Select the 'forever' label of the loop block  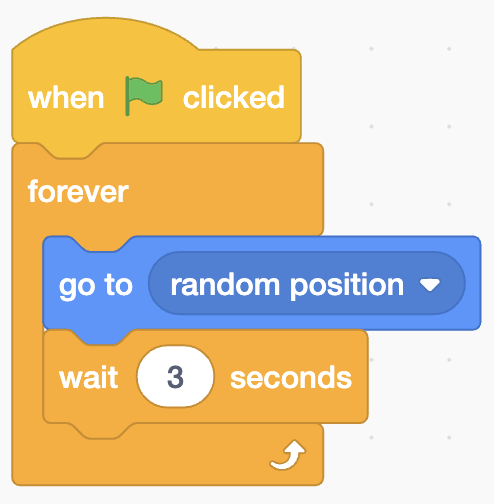(78, 191)
